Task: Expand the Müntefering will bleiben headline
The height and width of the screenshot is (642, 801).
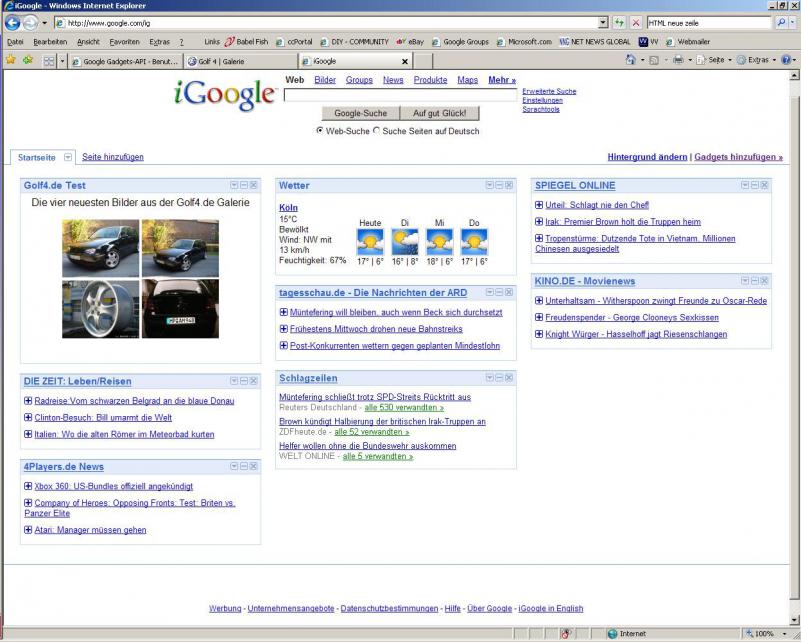Action: click(284, 313)
